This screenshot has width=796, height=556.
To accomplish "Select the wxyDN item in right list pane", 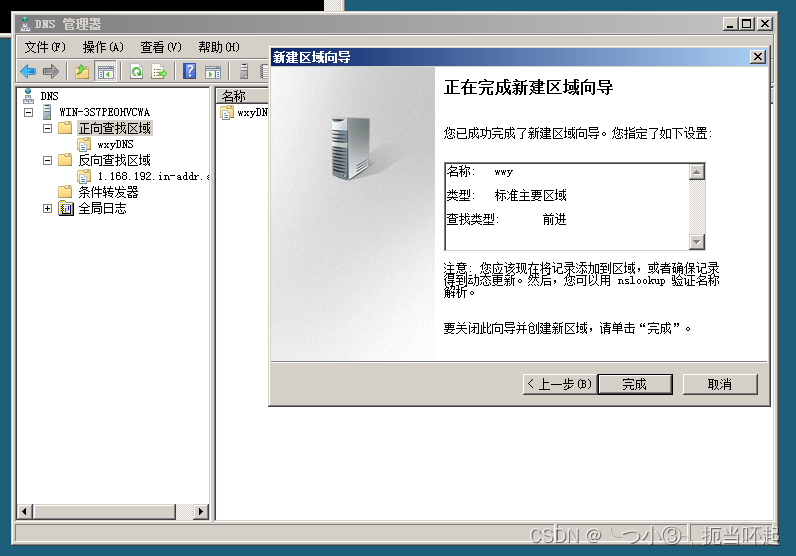I will 252,112.
